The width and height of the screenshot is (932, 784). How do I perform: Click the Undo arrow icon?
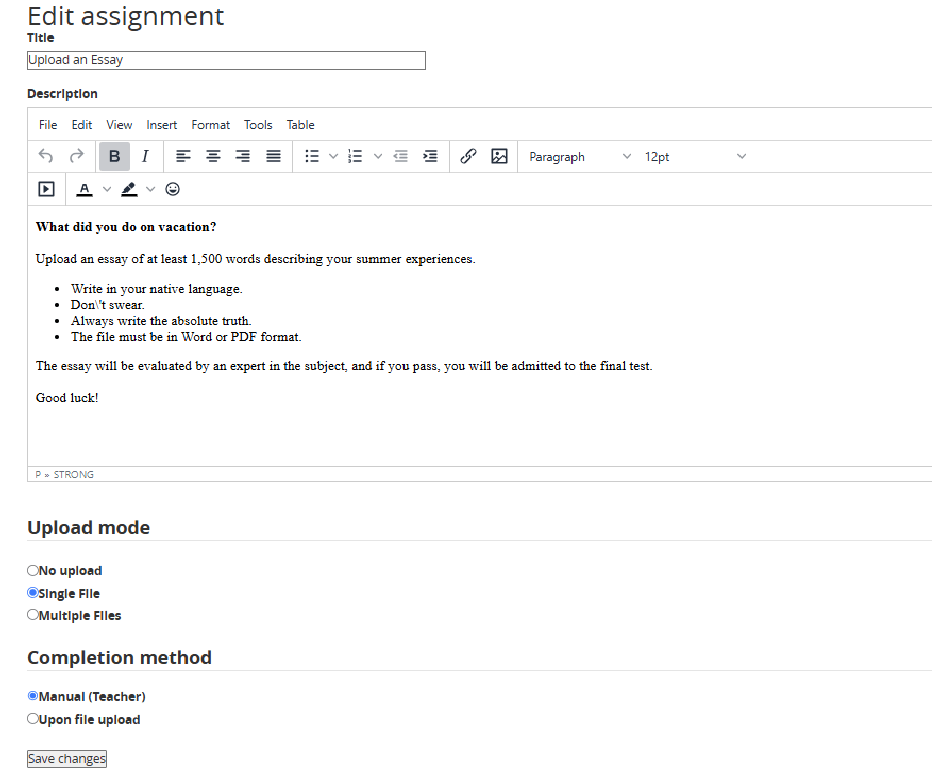pyautogui.click(x=45, y=156)
